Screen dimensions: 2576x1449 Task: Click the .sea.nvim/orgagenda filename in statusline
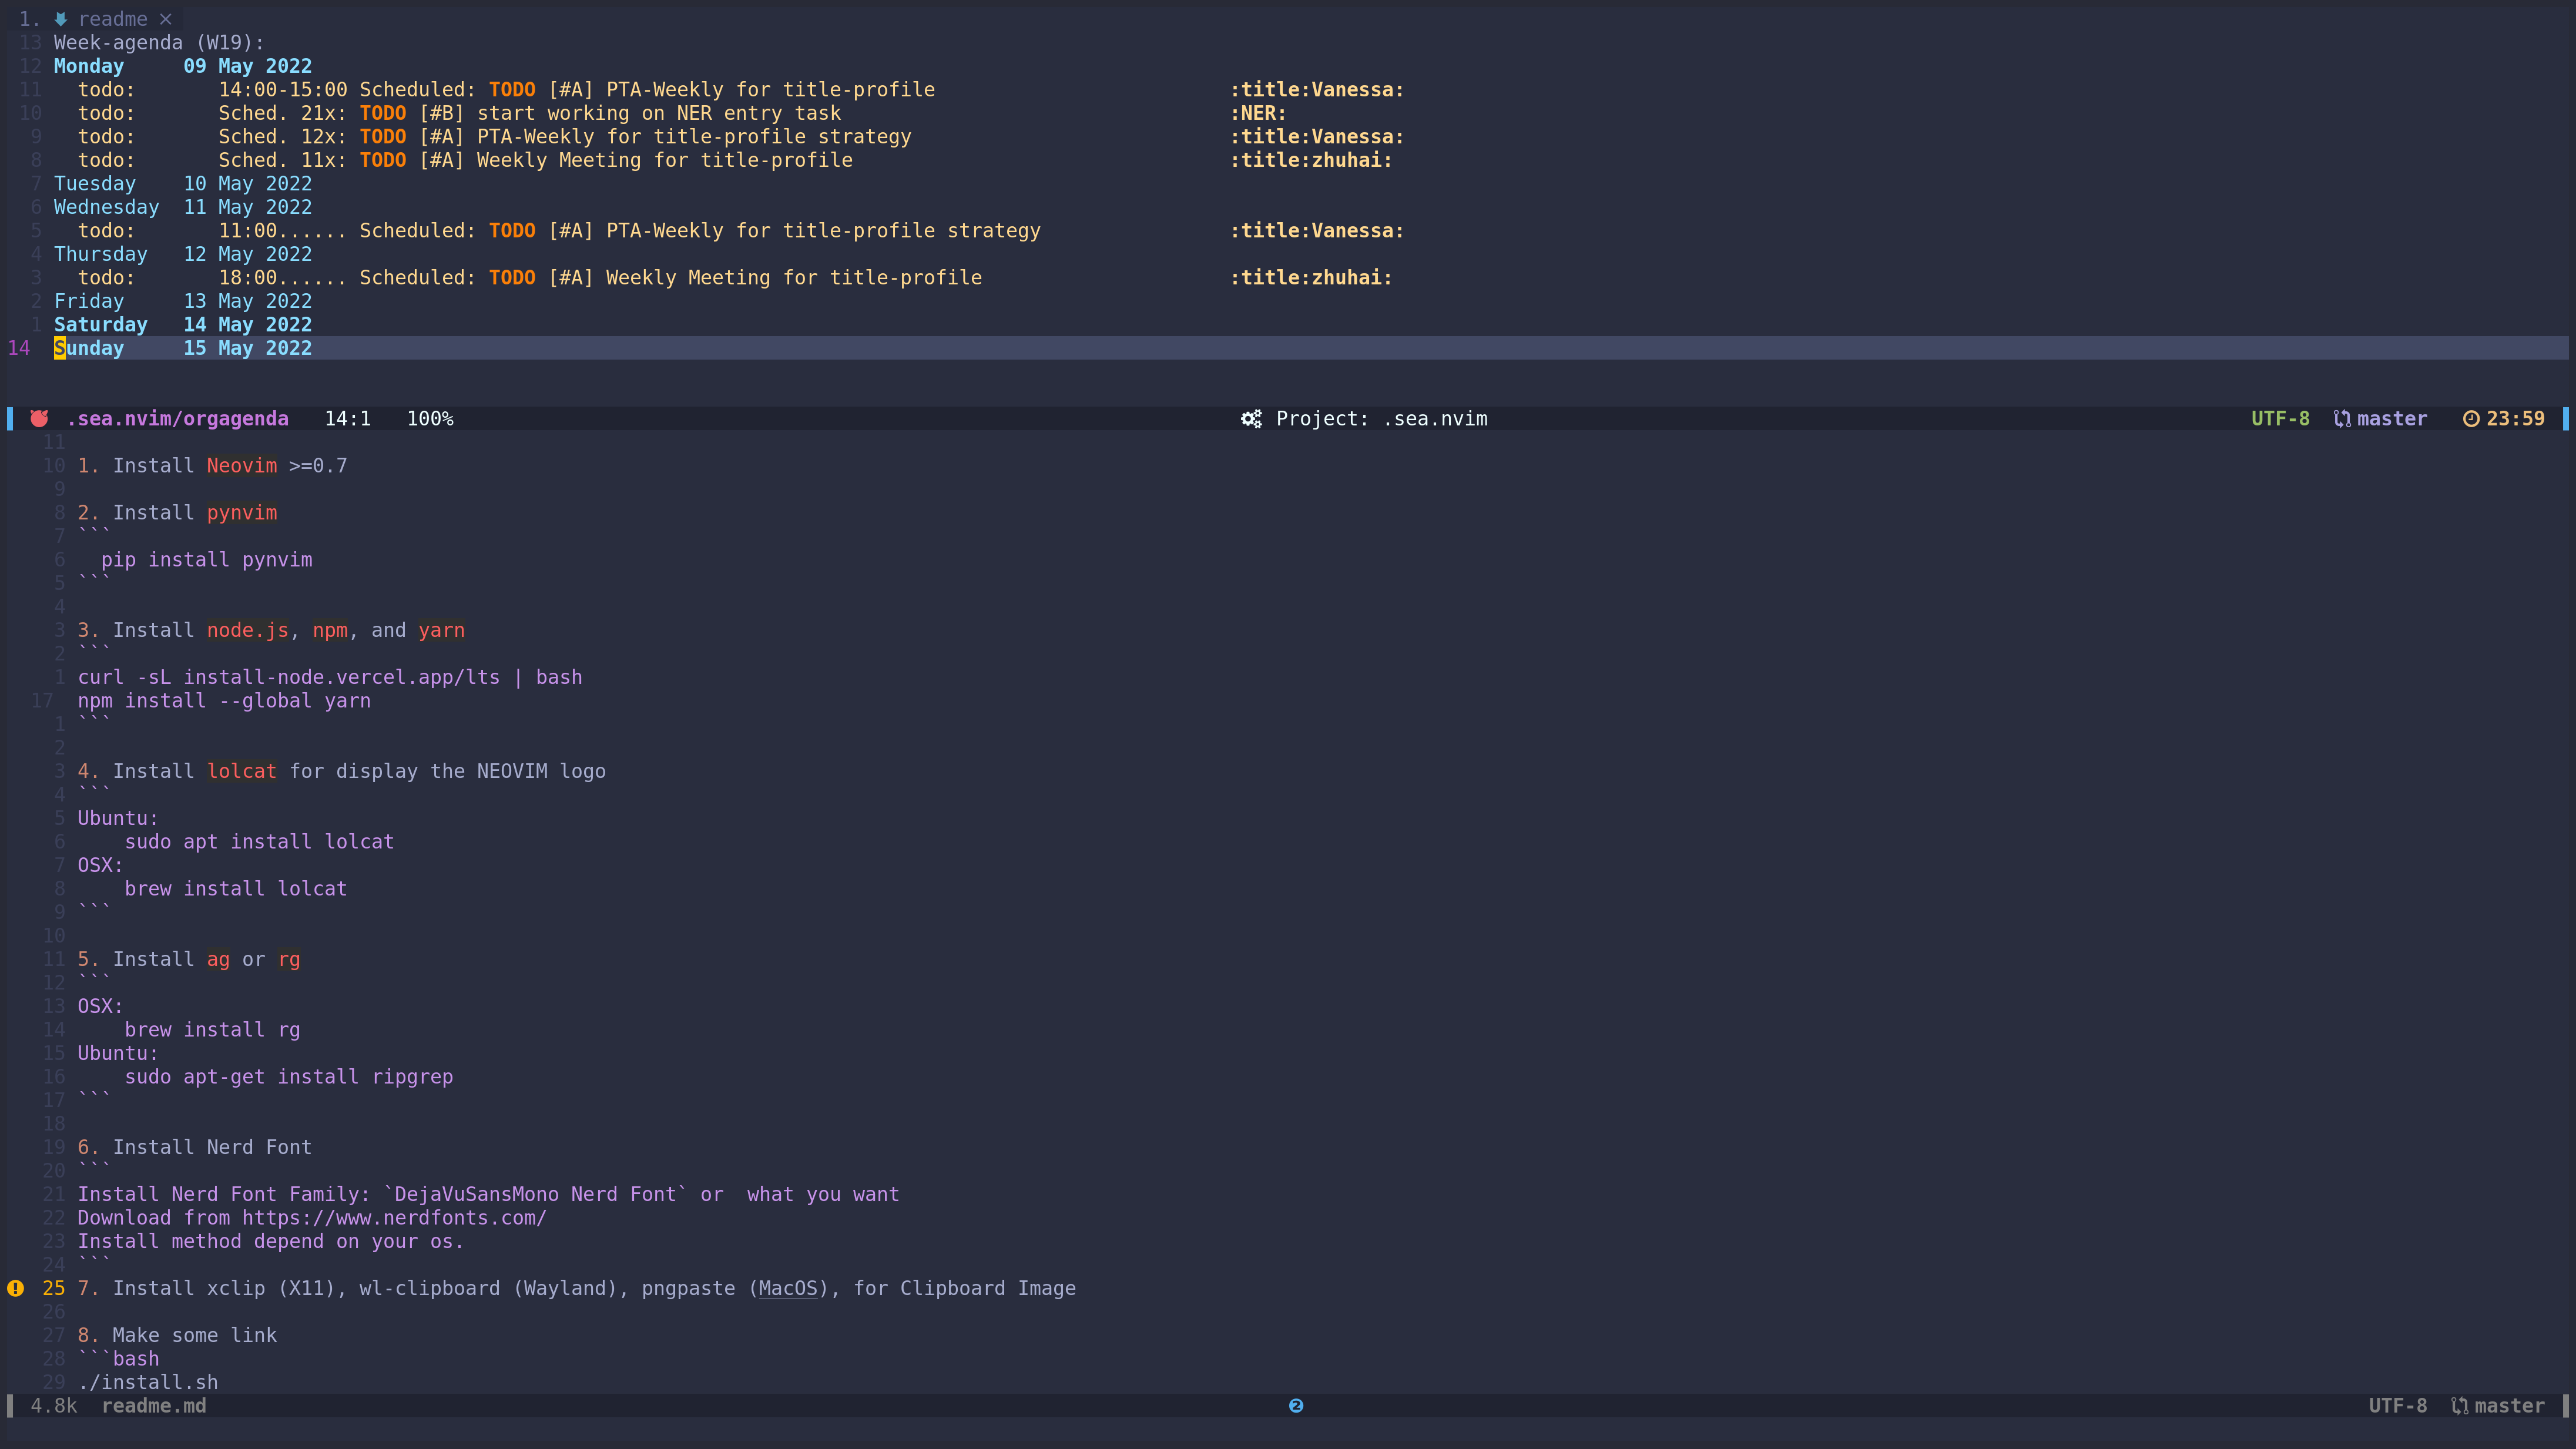pos(178,418)
